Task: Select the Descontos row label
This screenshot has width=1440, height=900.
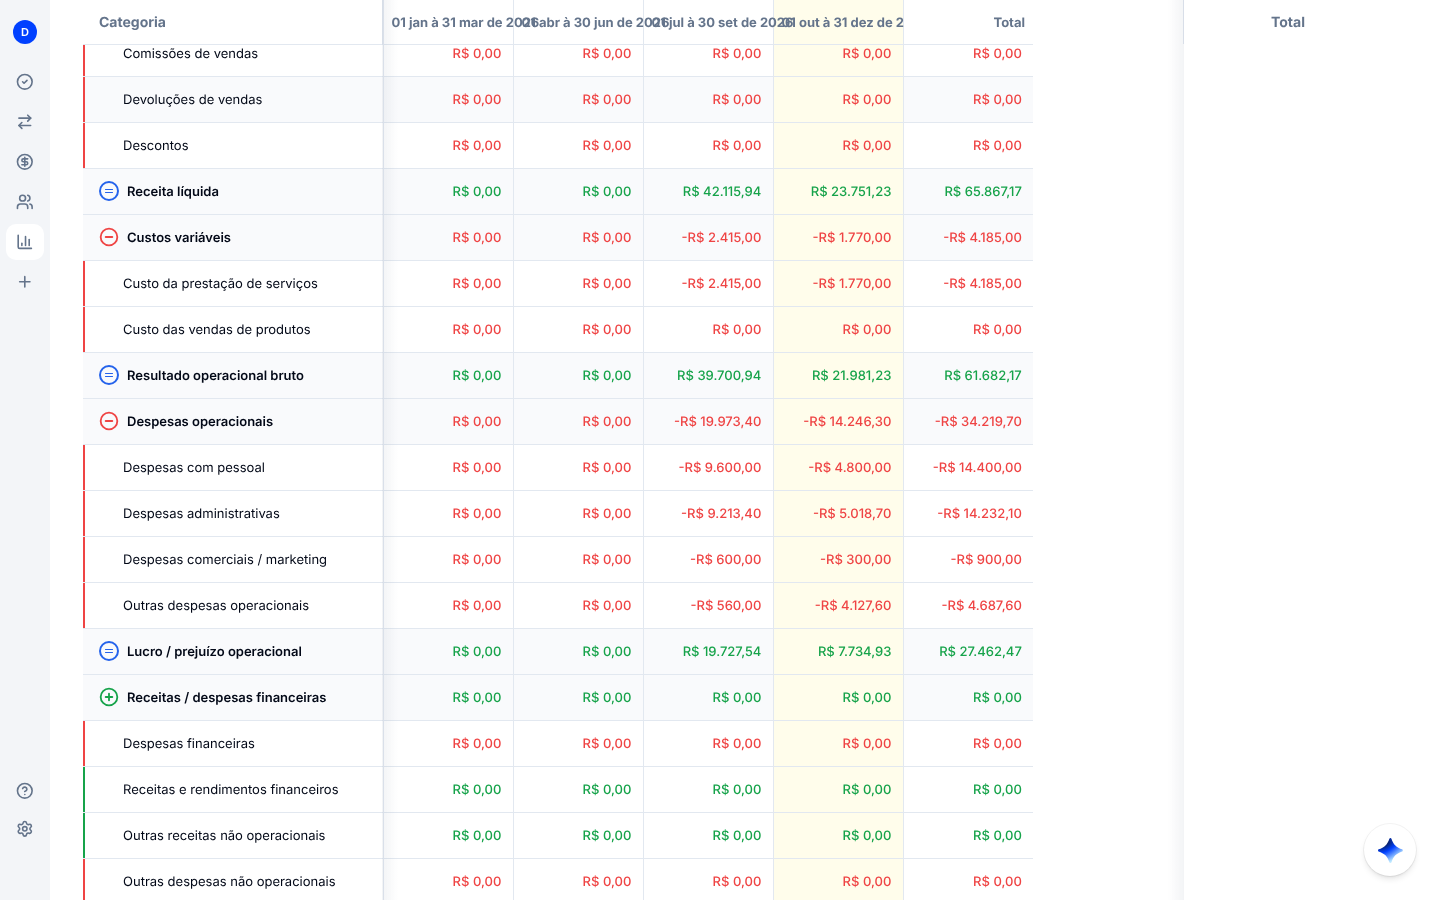Action: coord(155,146)
